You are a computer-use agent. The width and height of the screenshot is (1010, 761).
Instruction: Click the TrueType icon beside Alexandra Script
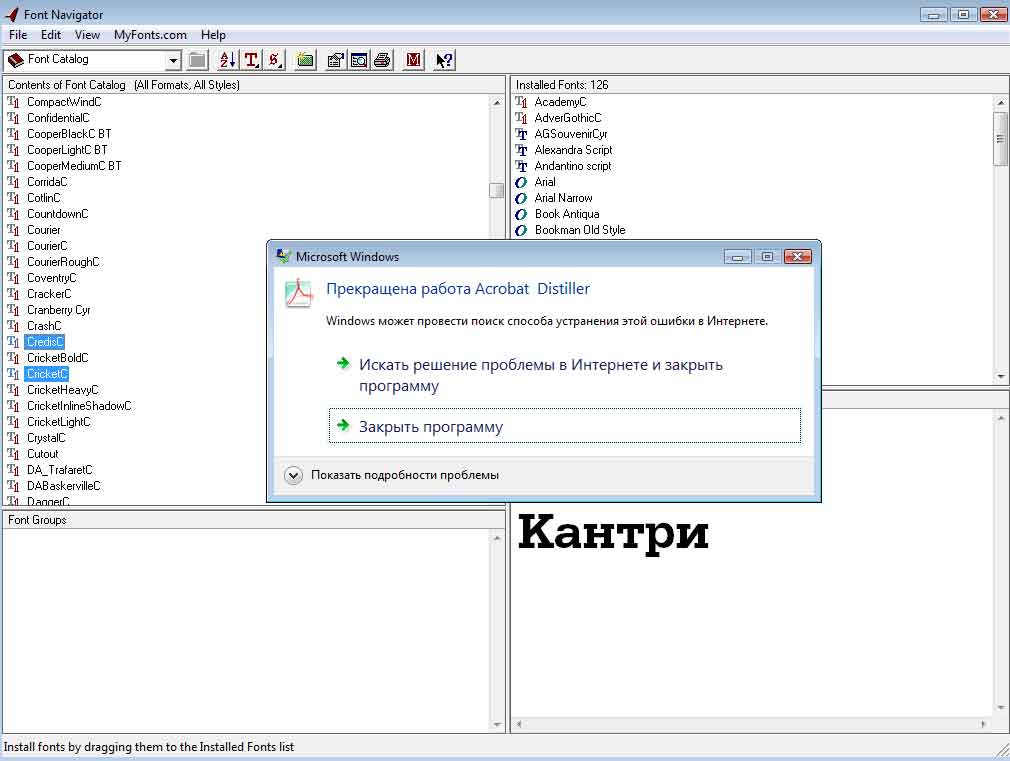pos(521,150)
